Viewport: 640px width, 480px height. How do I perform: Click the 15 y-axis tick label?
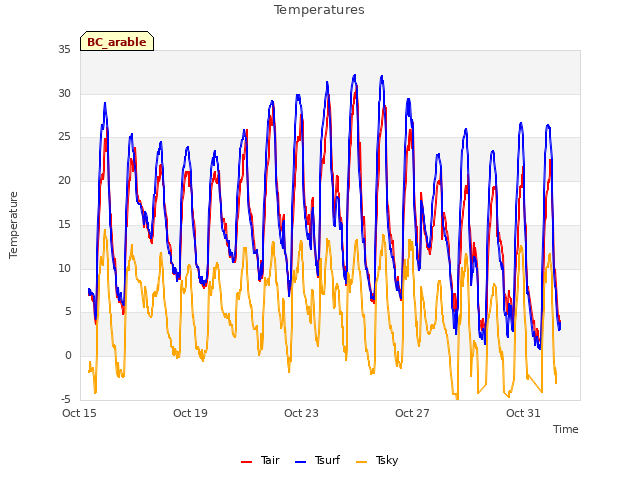(x=64, y=224)
